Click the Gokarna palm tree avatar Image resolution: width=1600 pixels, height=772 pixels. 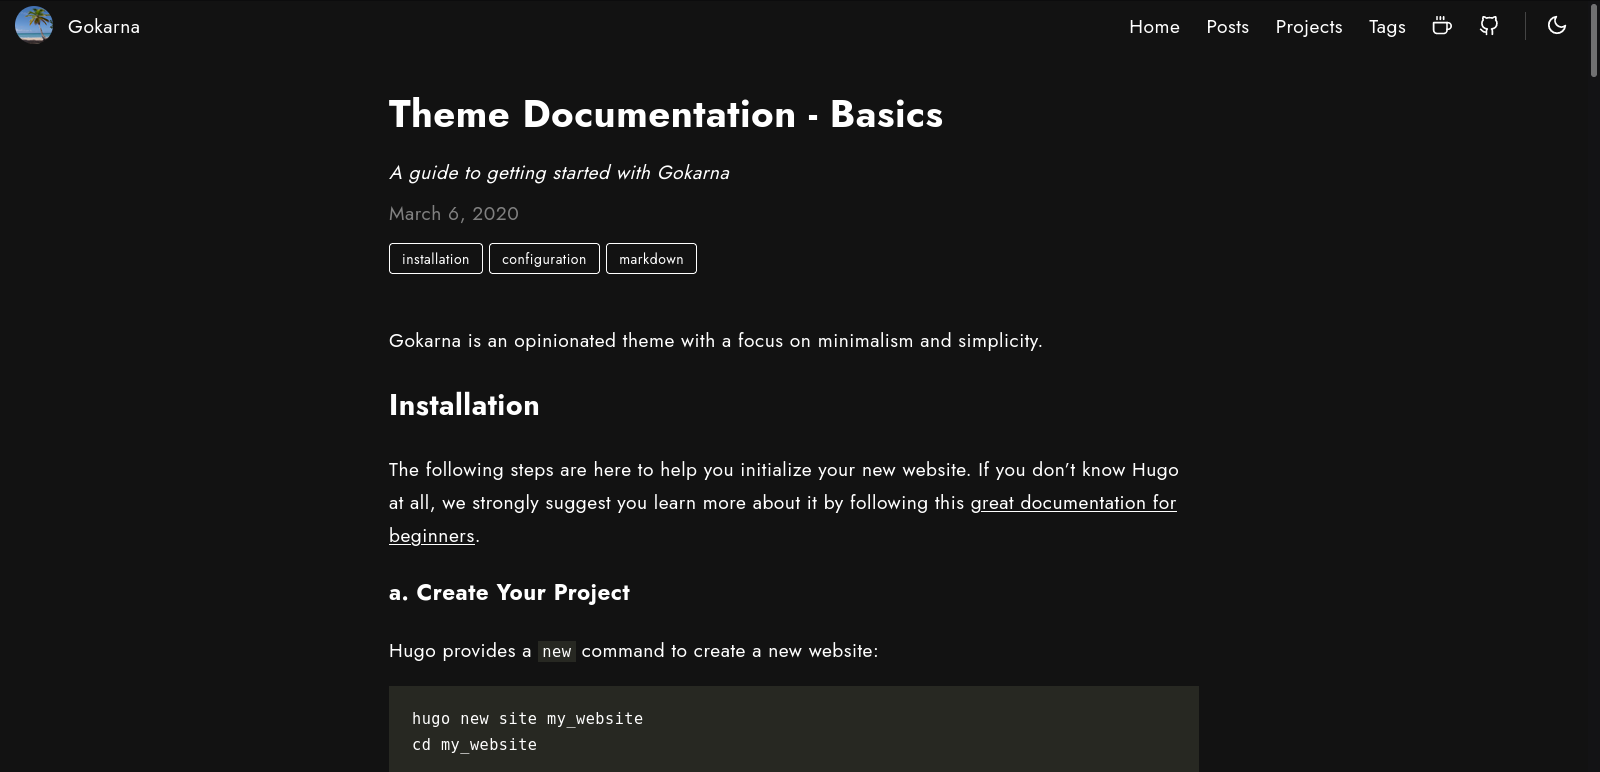click(x=34, y=26)
